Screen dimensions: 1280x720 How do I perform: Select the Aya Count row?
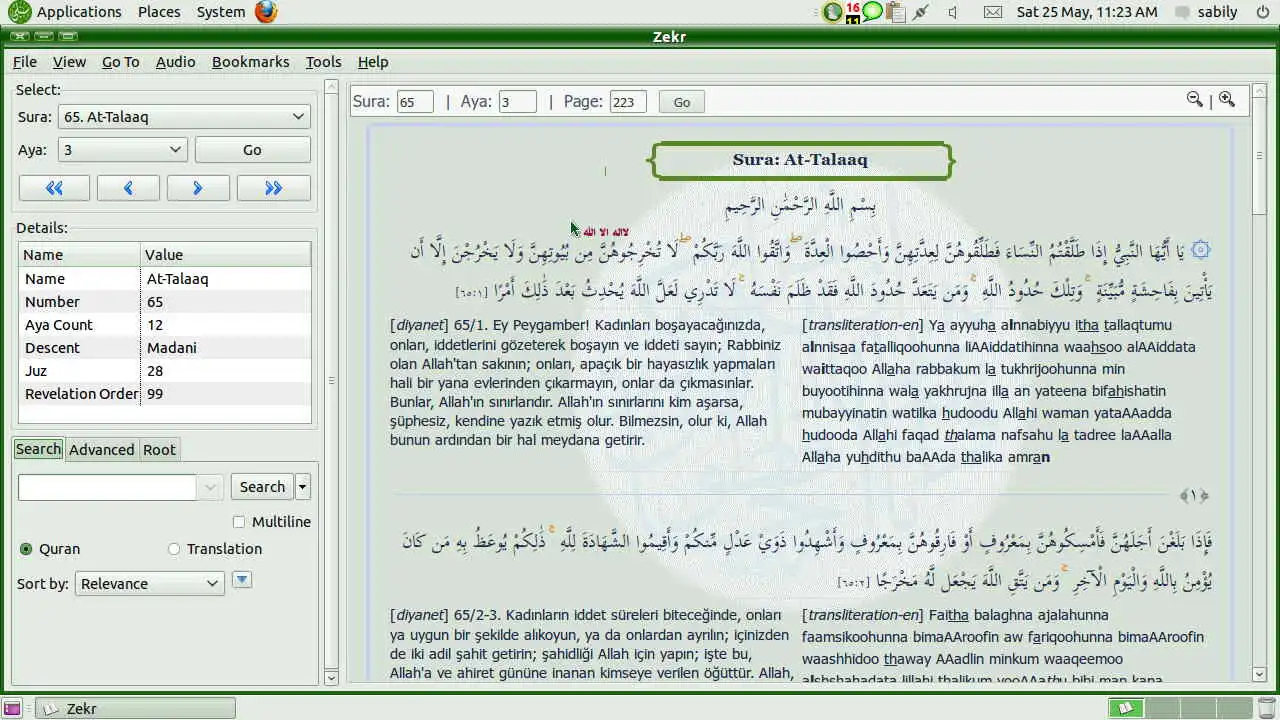point(165,325)
